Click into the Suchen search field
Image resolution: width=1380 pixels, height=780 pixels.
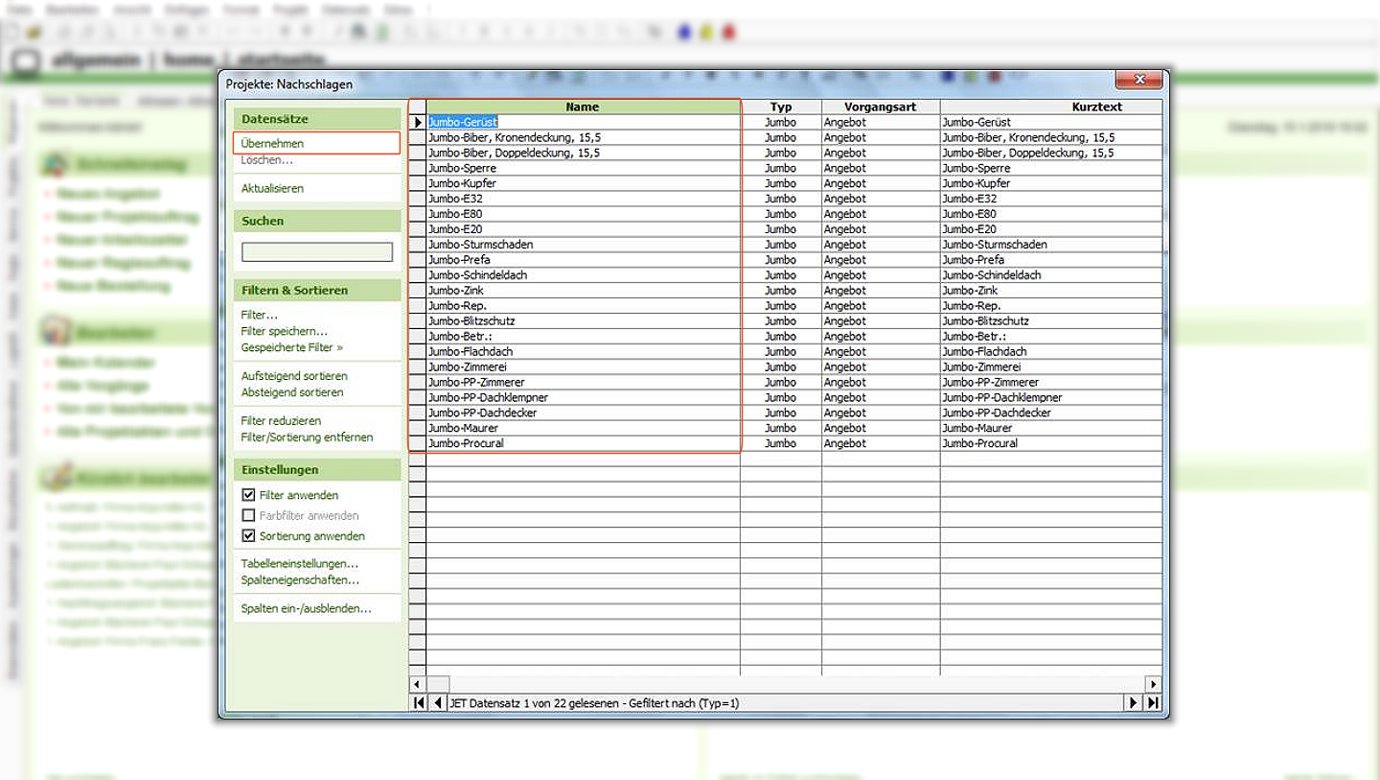click(316, 252)
